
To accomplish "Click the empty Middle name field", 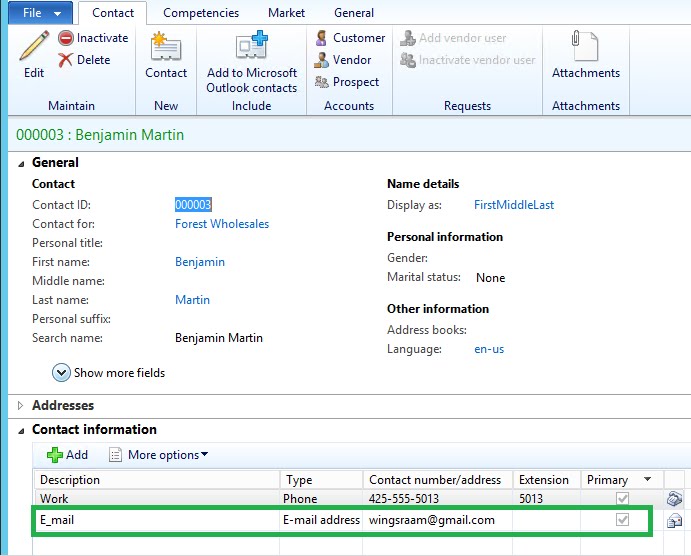I will point(220,281).
